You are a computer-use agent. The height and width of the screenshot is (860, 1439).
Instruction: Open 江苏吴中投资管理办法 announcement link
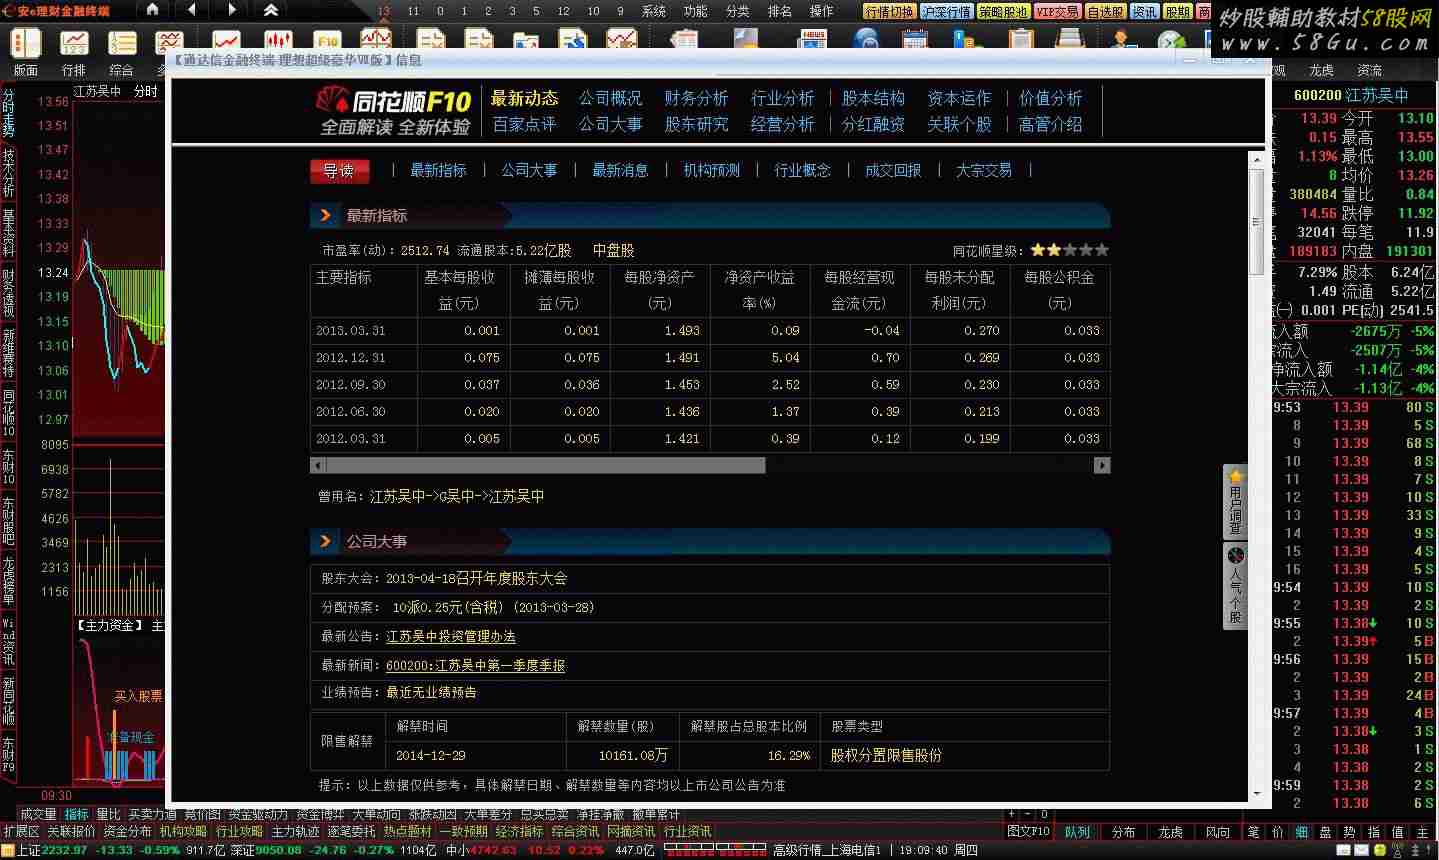[x=451, y=636]
